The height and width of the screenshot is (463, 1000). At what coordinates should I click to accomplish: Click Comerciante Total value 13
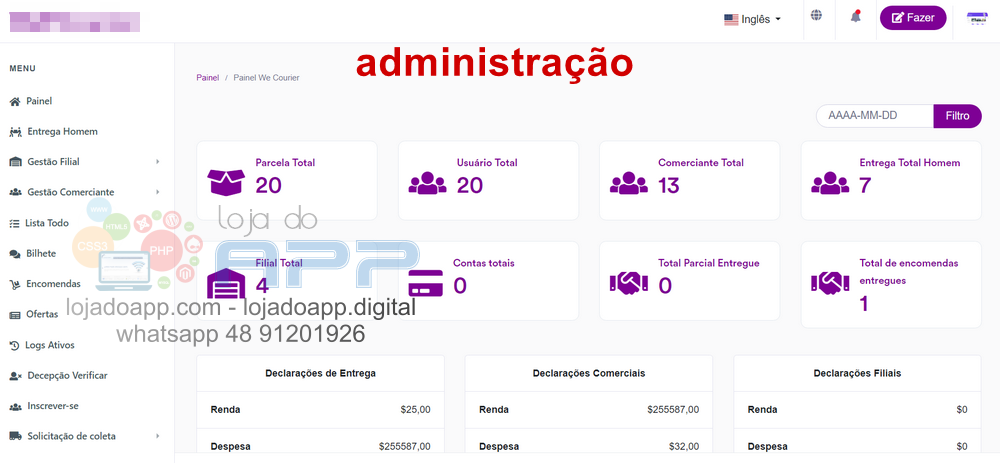(x=669, y=186)
